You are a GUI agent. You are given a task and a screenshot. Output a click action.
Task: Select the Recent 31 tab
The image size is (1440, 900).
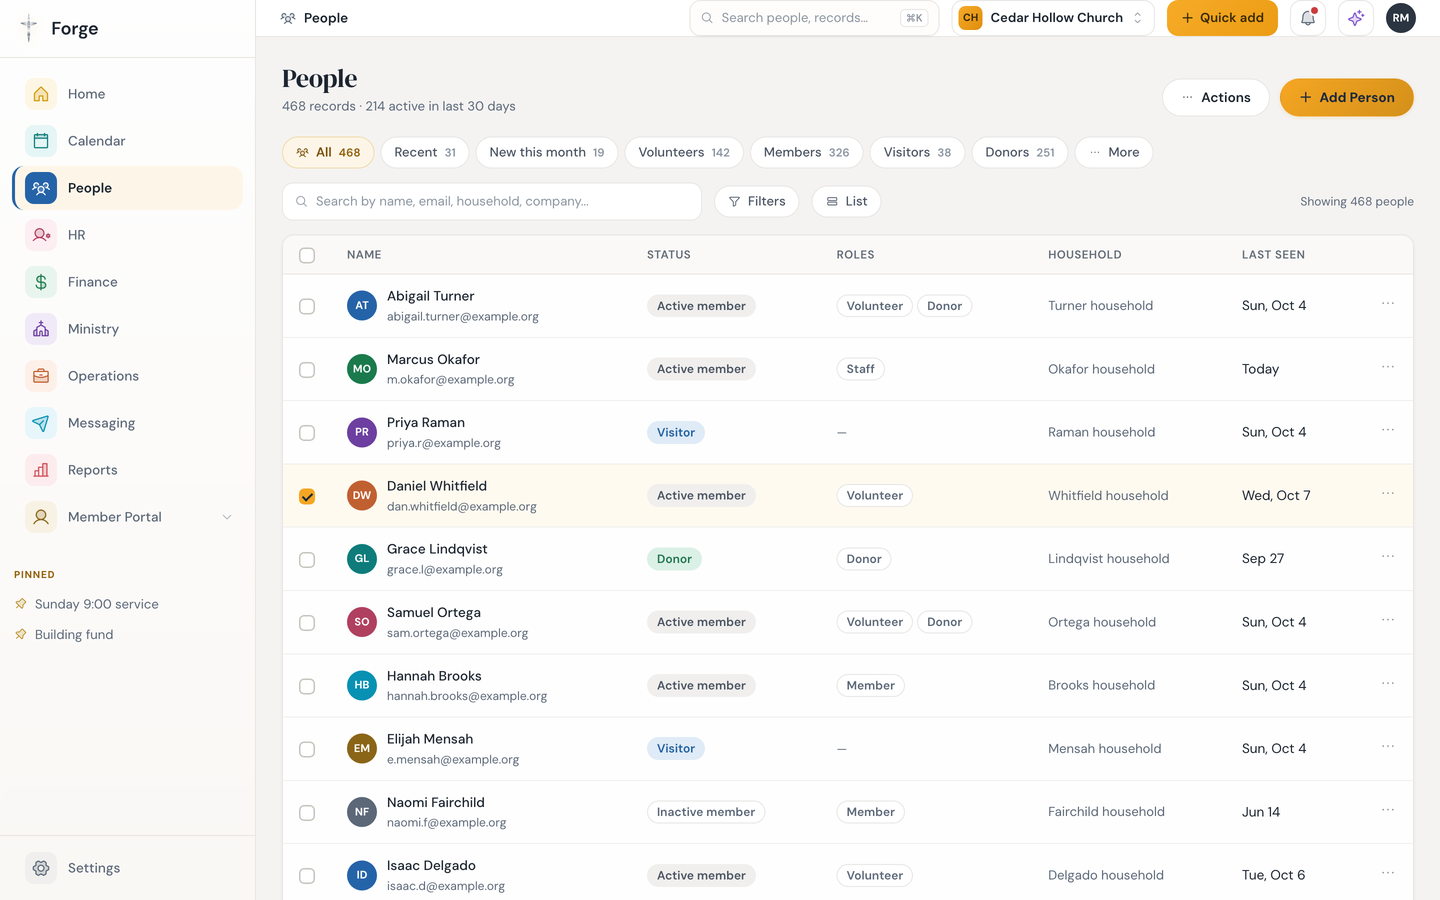pyautogui.click(x=425, y=152)
